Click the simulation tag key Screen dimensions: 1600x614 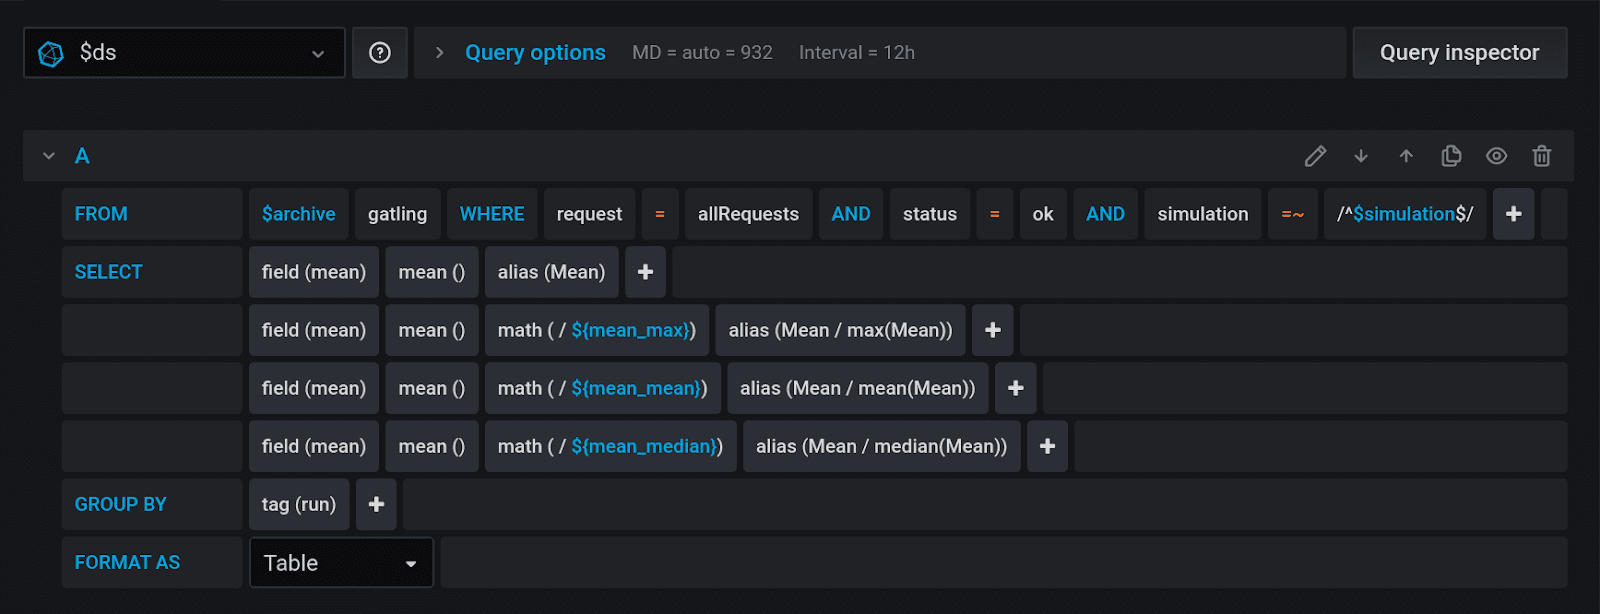[1203, 214]
